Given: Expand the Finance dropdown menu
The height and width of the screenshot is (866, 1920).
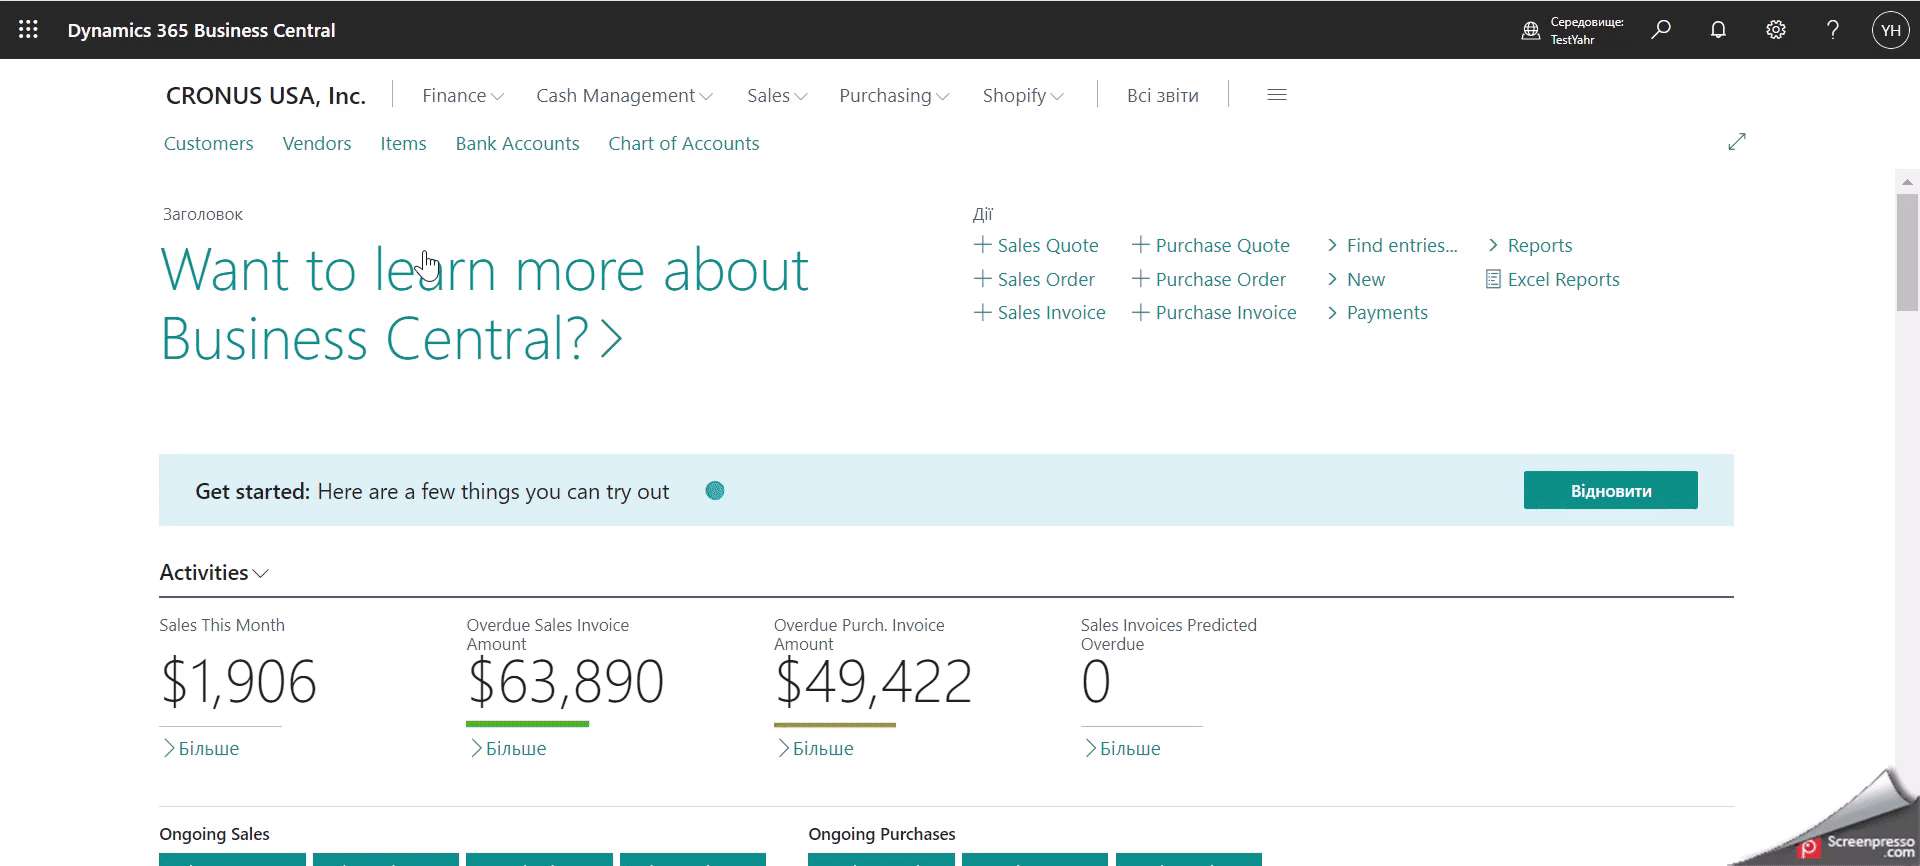Looking at the screenshot, I should (x=462, y=95).
